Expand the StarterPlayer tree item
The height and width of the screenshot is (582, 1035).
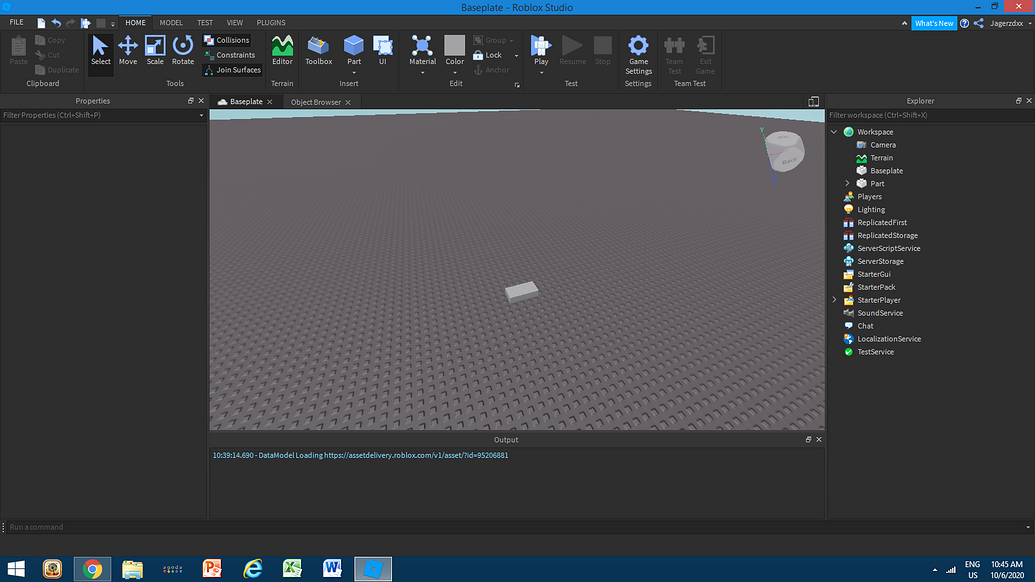[x=835, y=299]
